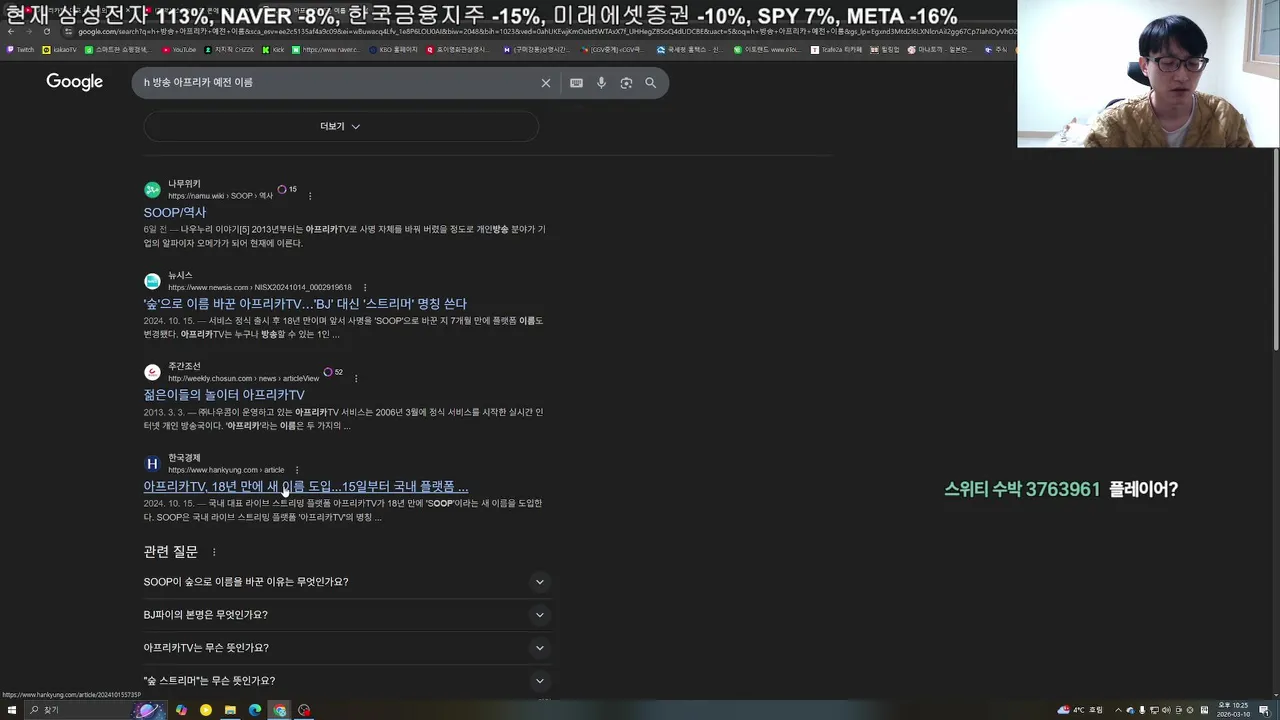The width and height of the screenshot is (1280, 720).
Task: Open the kakaoTV bookmark
Action: tap(60, 49)
